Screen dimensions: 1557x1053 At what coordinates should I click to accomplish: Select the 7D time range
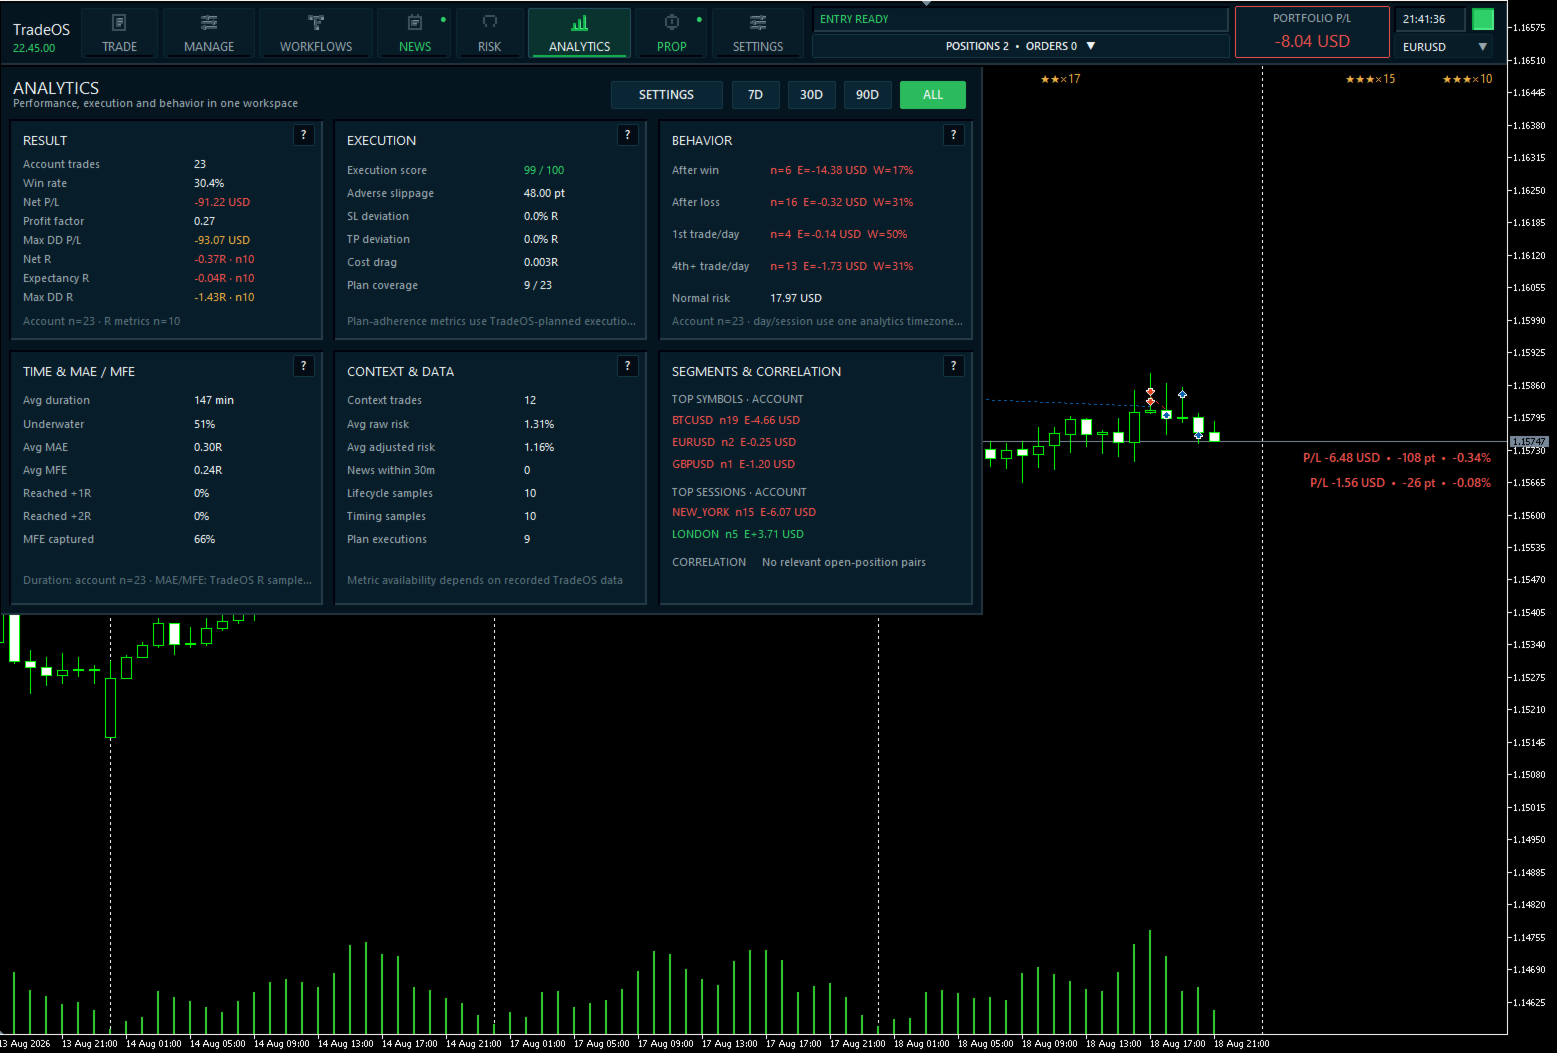click(x=755, y=95)
